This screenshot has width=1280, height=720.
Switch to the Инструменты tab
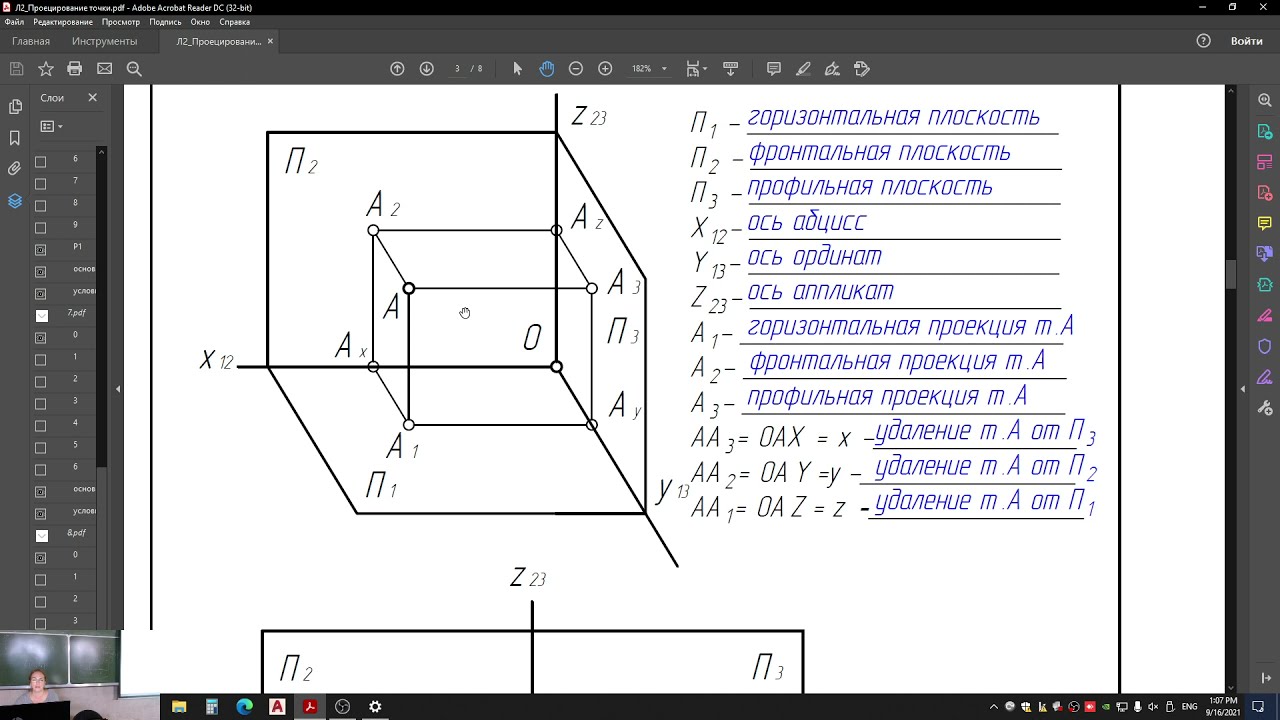tap(104, 41)
